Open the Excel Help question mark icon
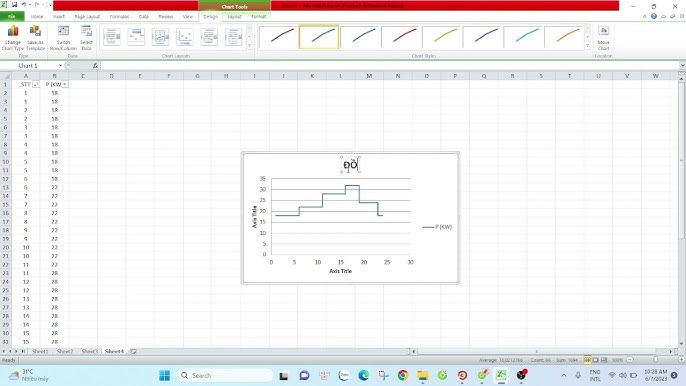The width and height of the screenshot is (686, 386). pos(654,16)
